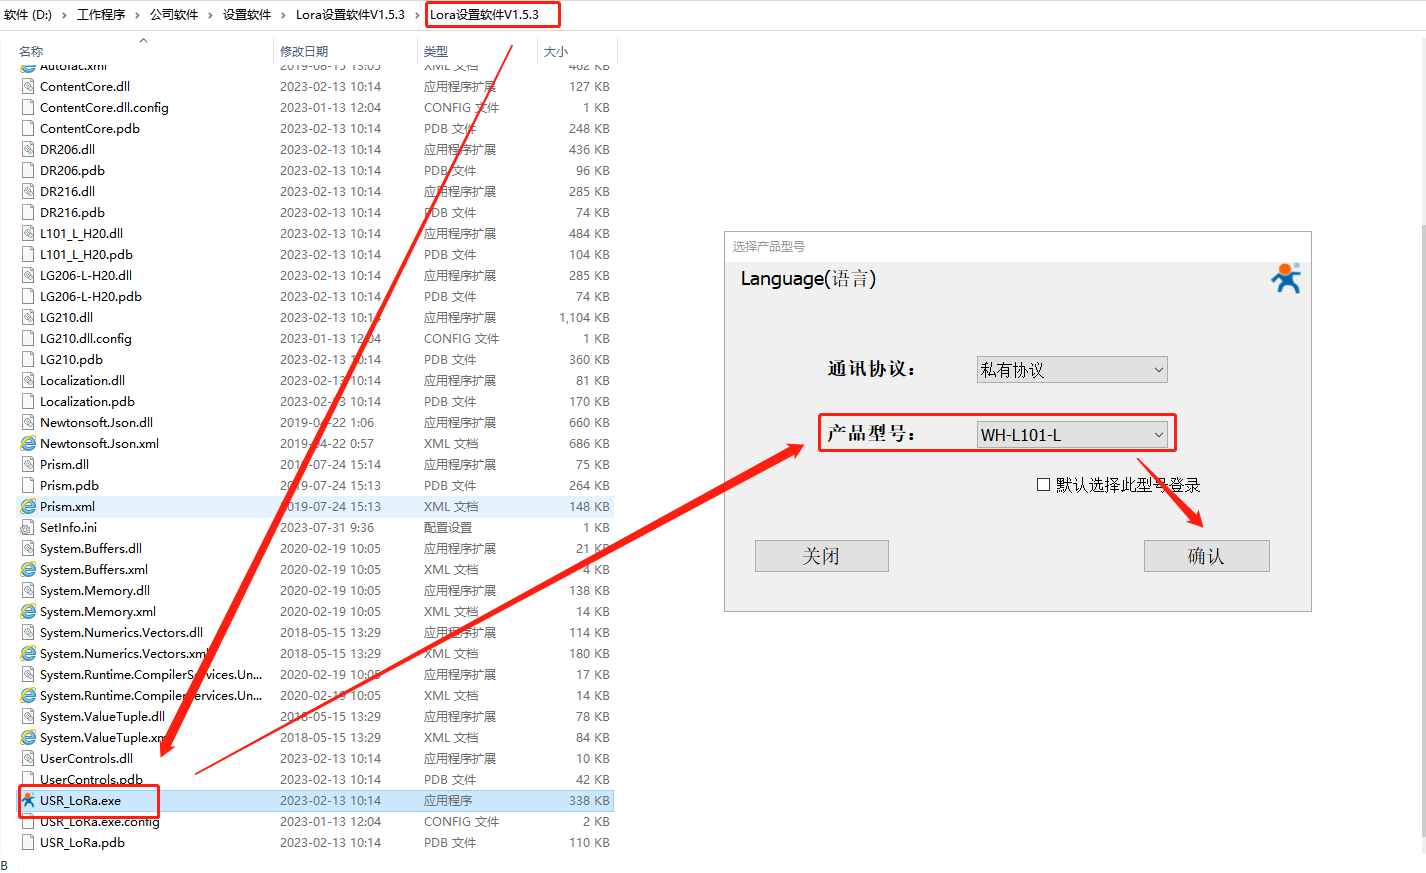The image size is (1426, 873).
Task: Enable the default model login checkbox
Action: pos(1043,485)
